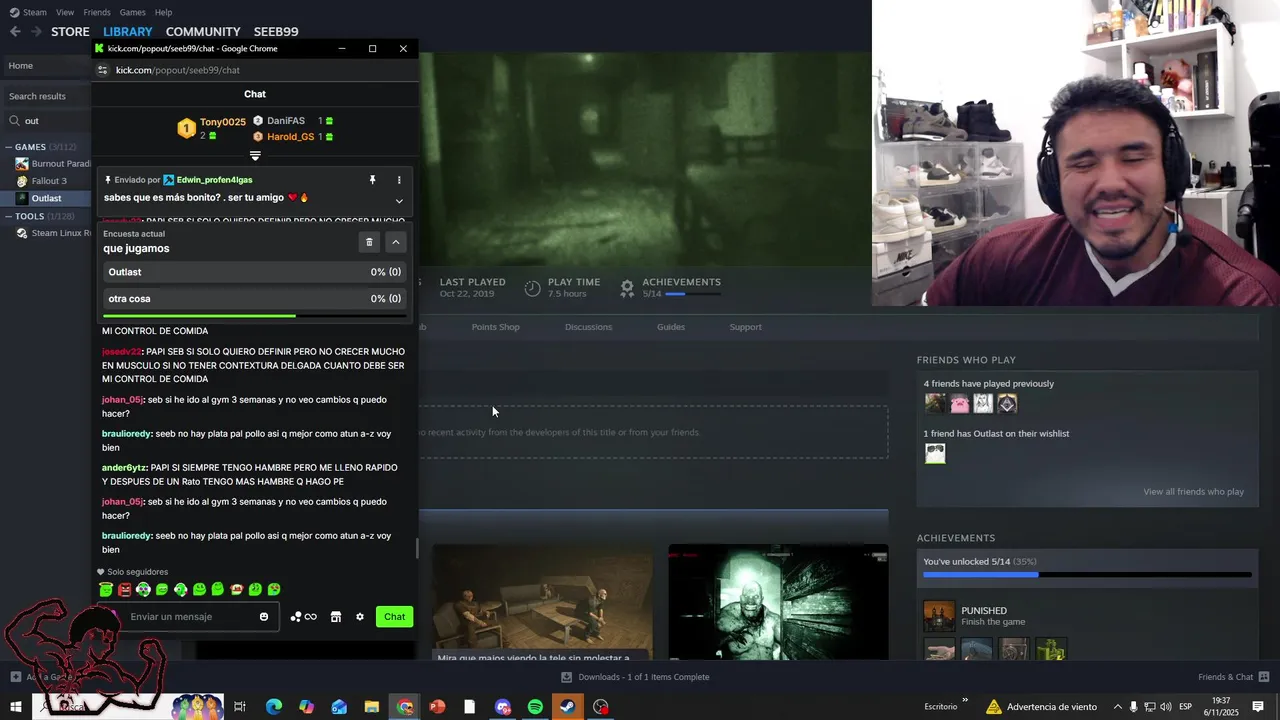Open the Points Shop link
The width and height of the screenshot is (1280, 720).
click(495, 327)
